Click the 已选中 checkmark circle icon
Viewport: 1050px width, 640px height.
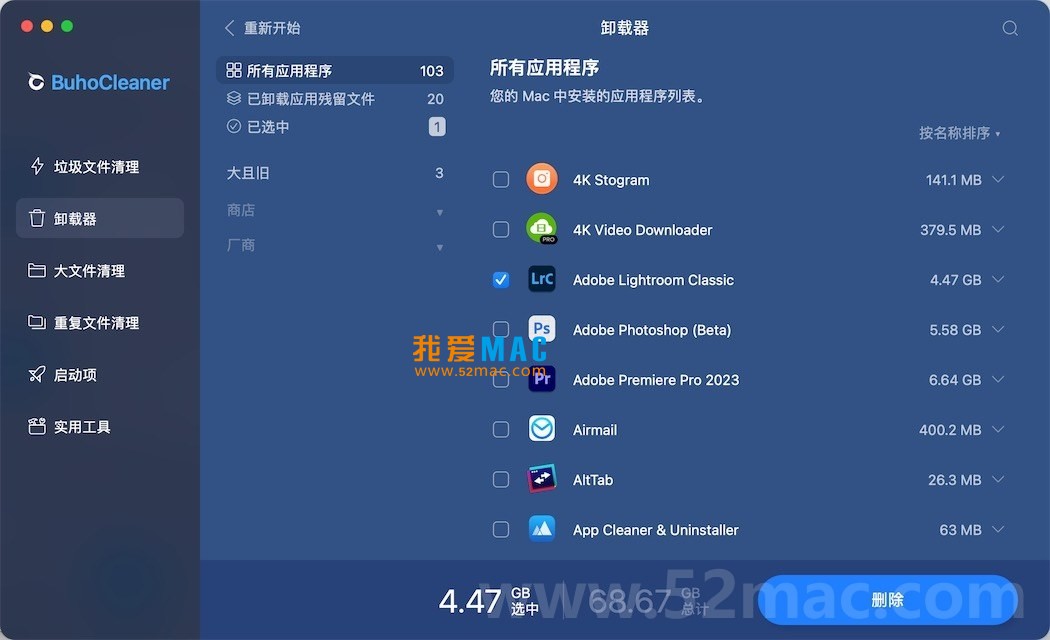234,126
